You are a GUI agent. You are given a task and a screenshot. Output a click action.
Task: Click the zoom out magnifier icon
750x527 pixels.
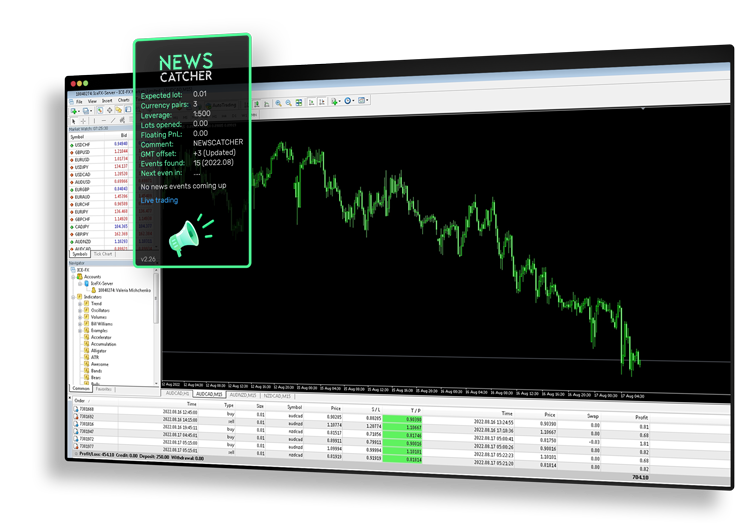coord(289,102)
